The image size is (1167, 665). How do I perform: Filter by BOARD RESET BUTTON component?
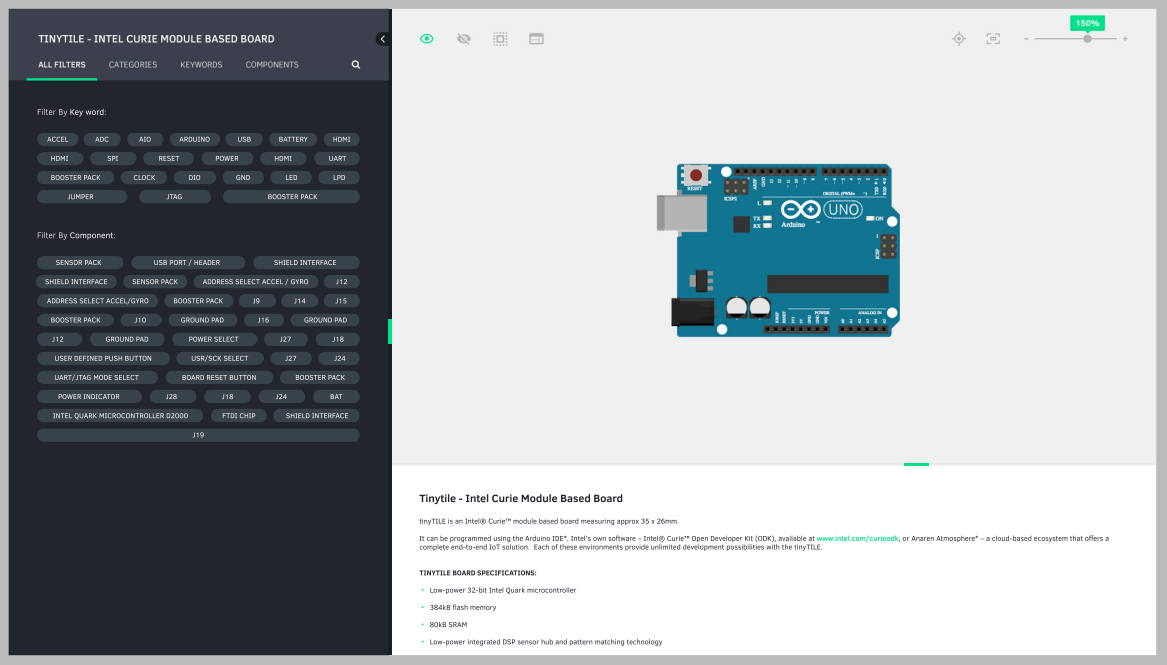219,379
